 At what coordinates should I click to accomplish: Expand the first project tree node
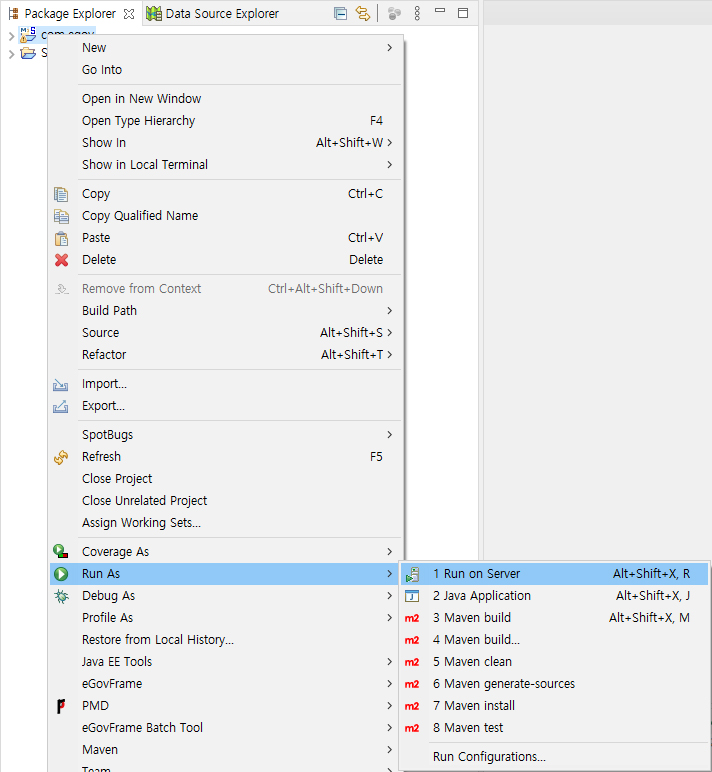11,35
